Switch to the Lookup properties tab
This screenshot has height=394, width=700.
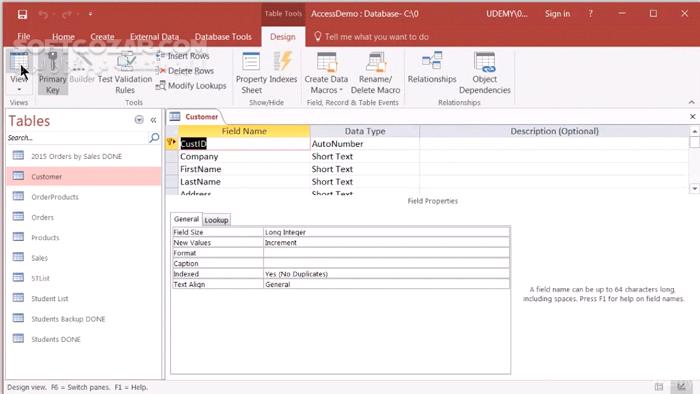coord(217,220)
